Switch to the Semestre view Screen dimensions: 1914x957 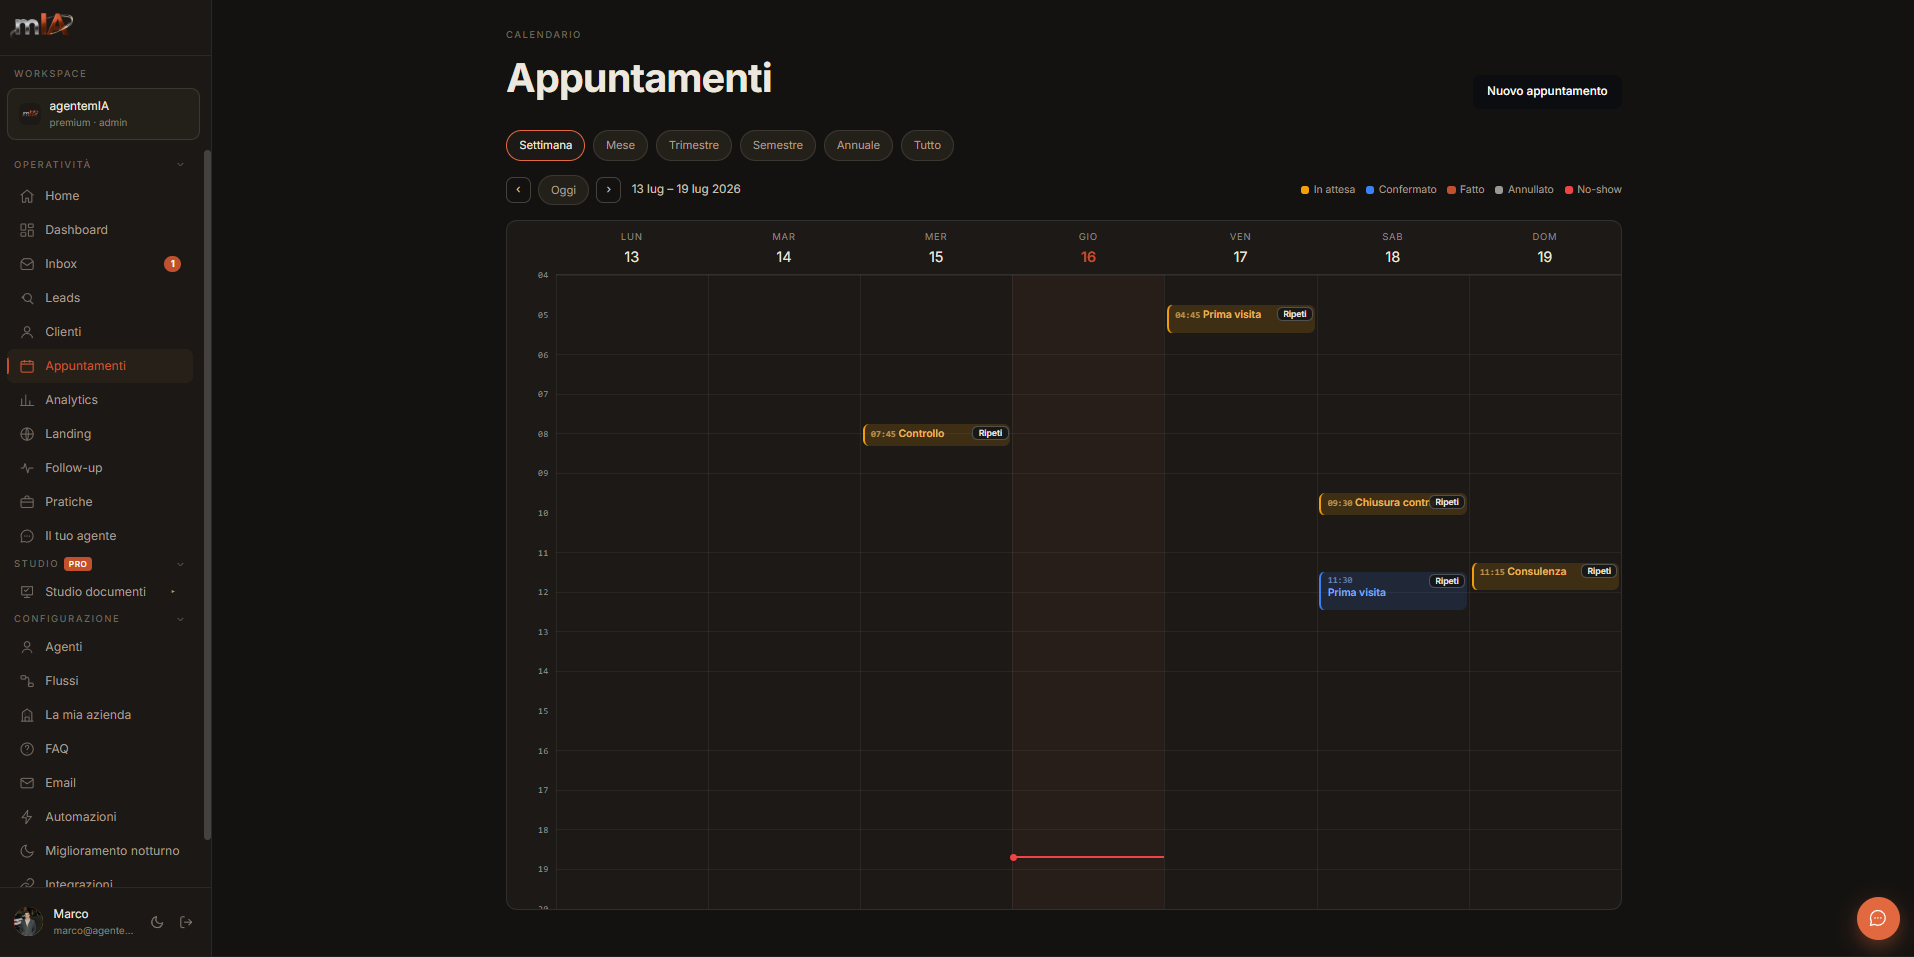coord(778,145)
